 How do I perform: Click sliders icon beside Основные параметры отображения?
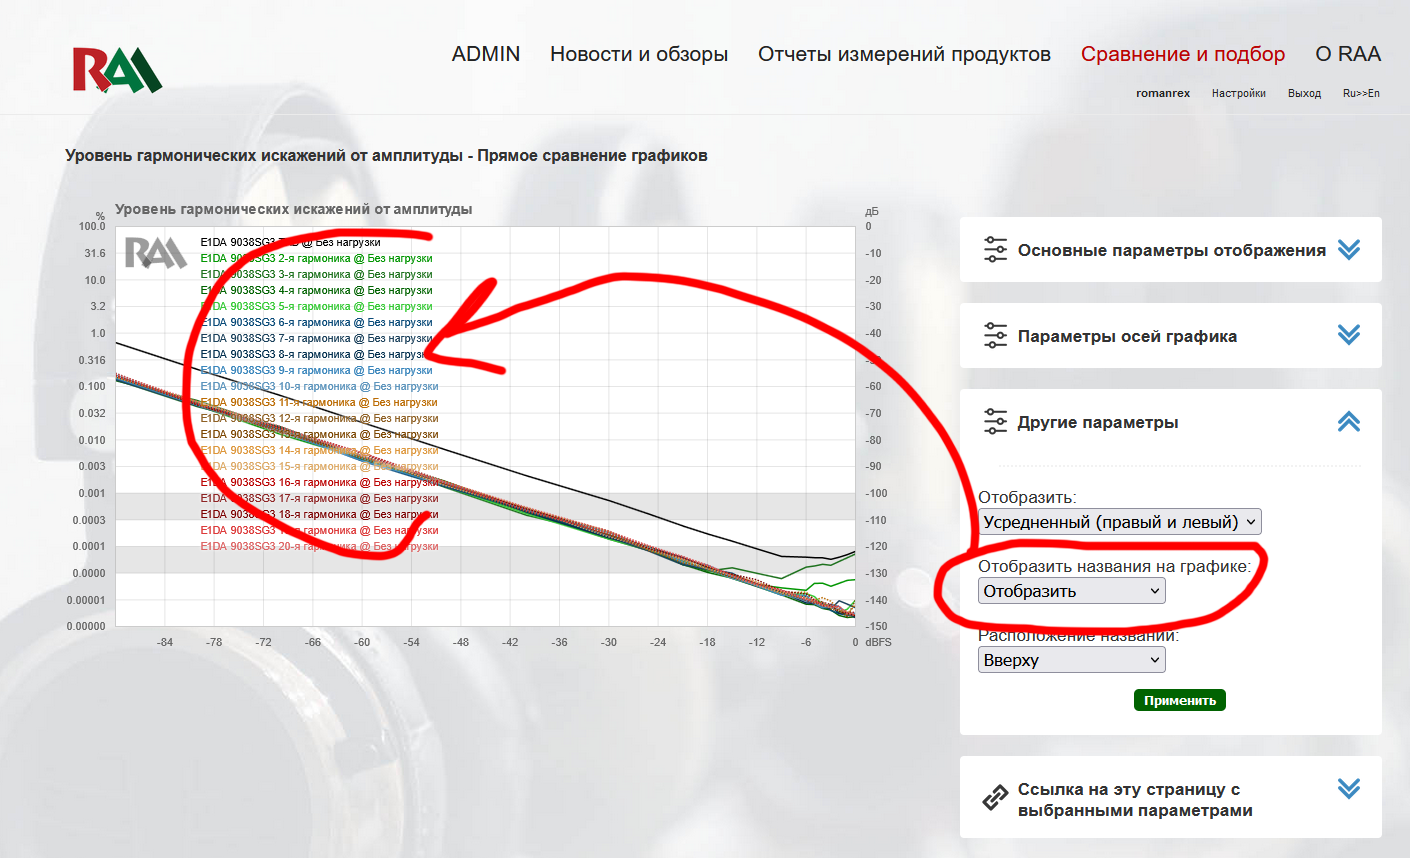tap(995, 250)
